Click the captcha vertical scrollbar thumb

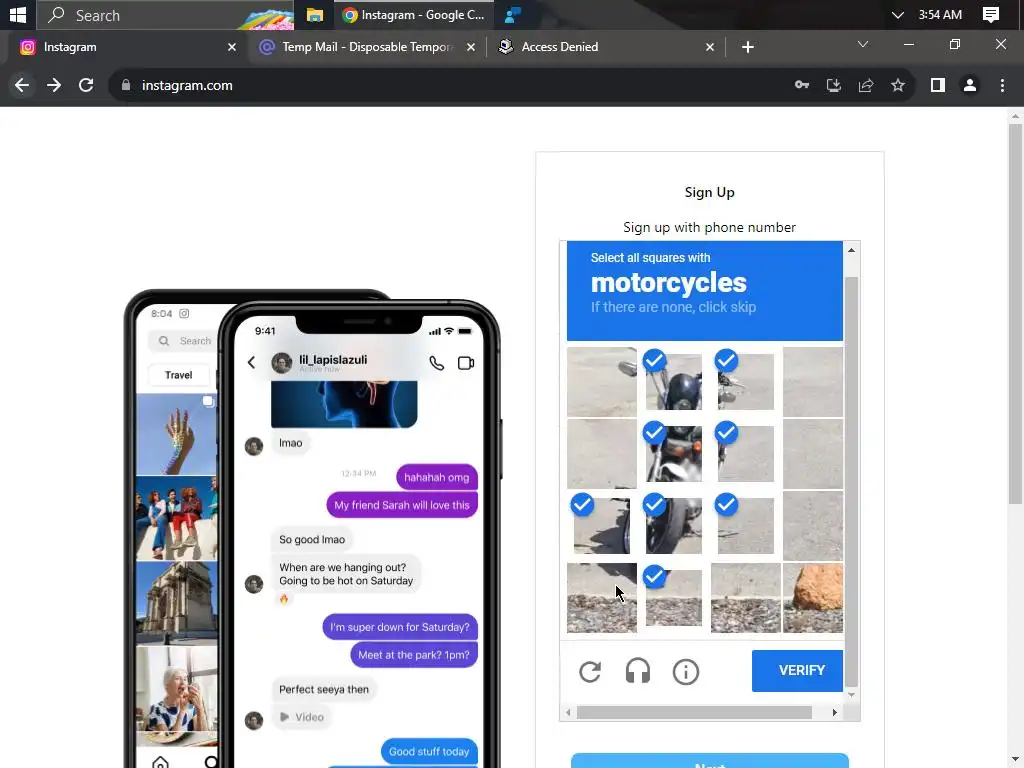851,482
